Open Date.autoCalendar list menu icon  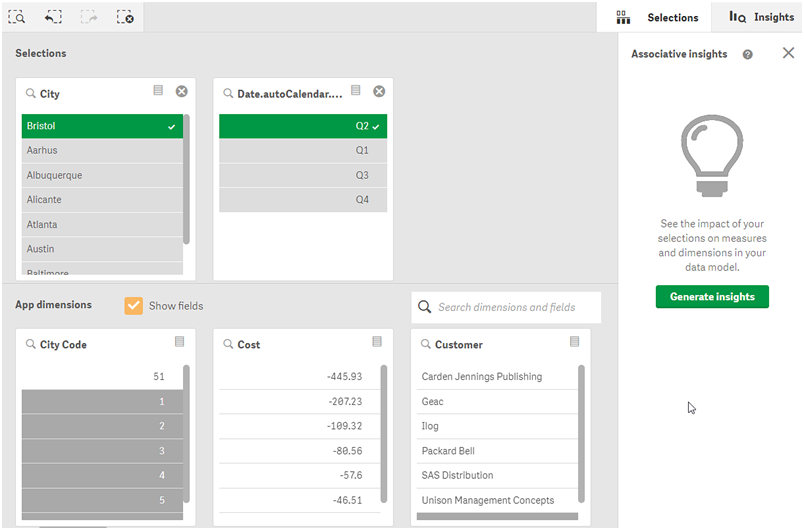click(356, 91)
